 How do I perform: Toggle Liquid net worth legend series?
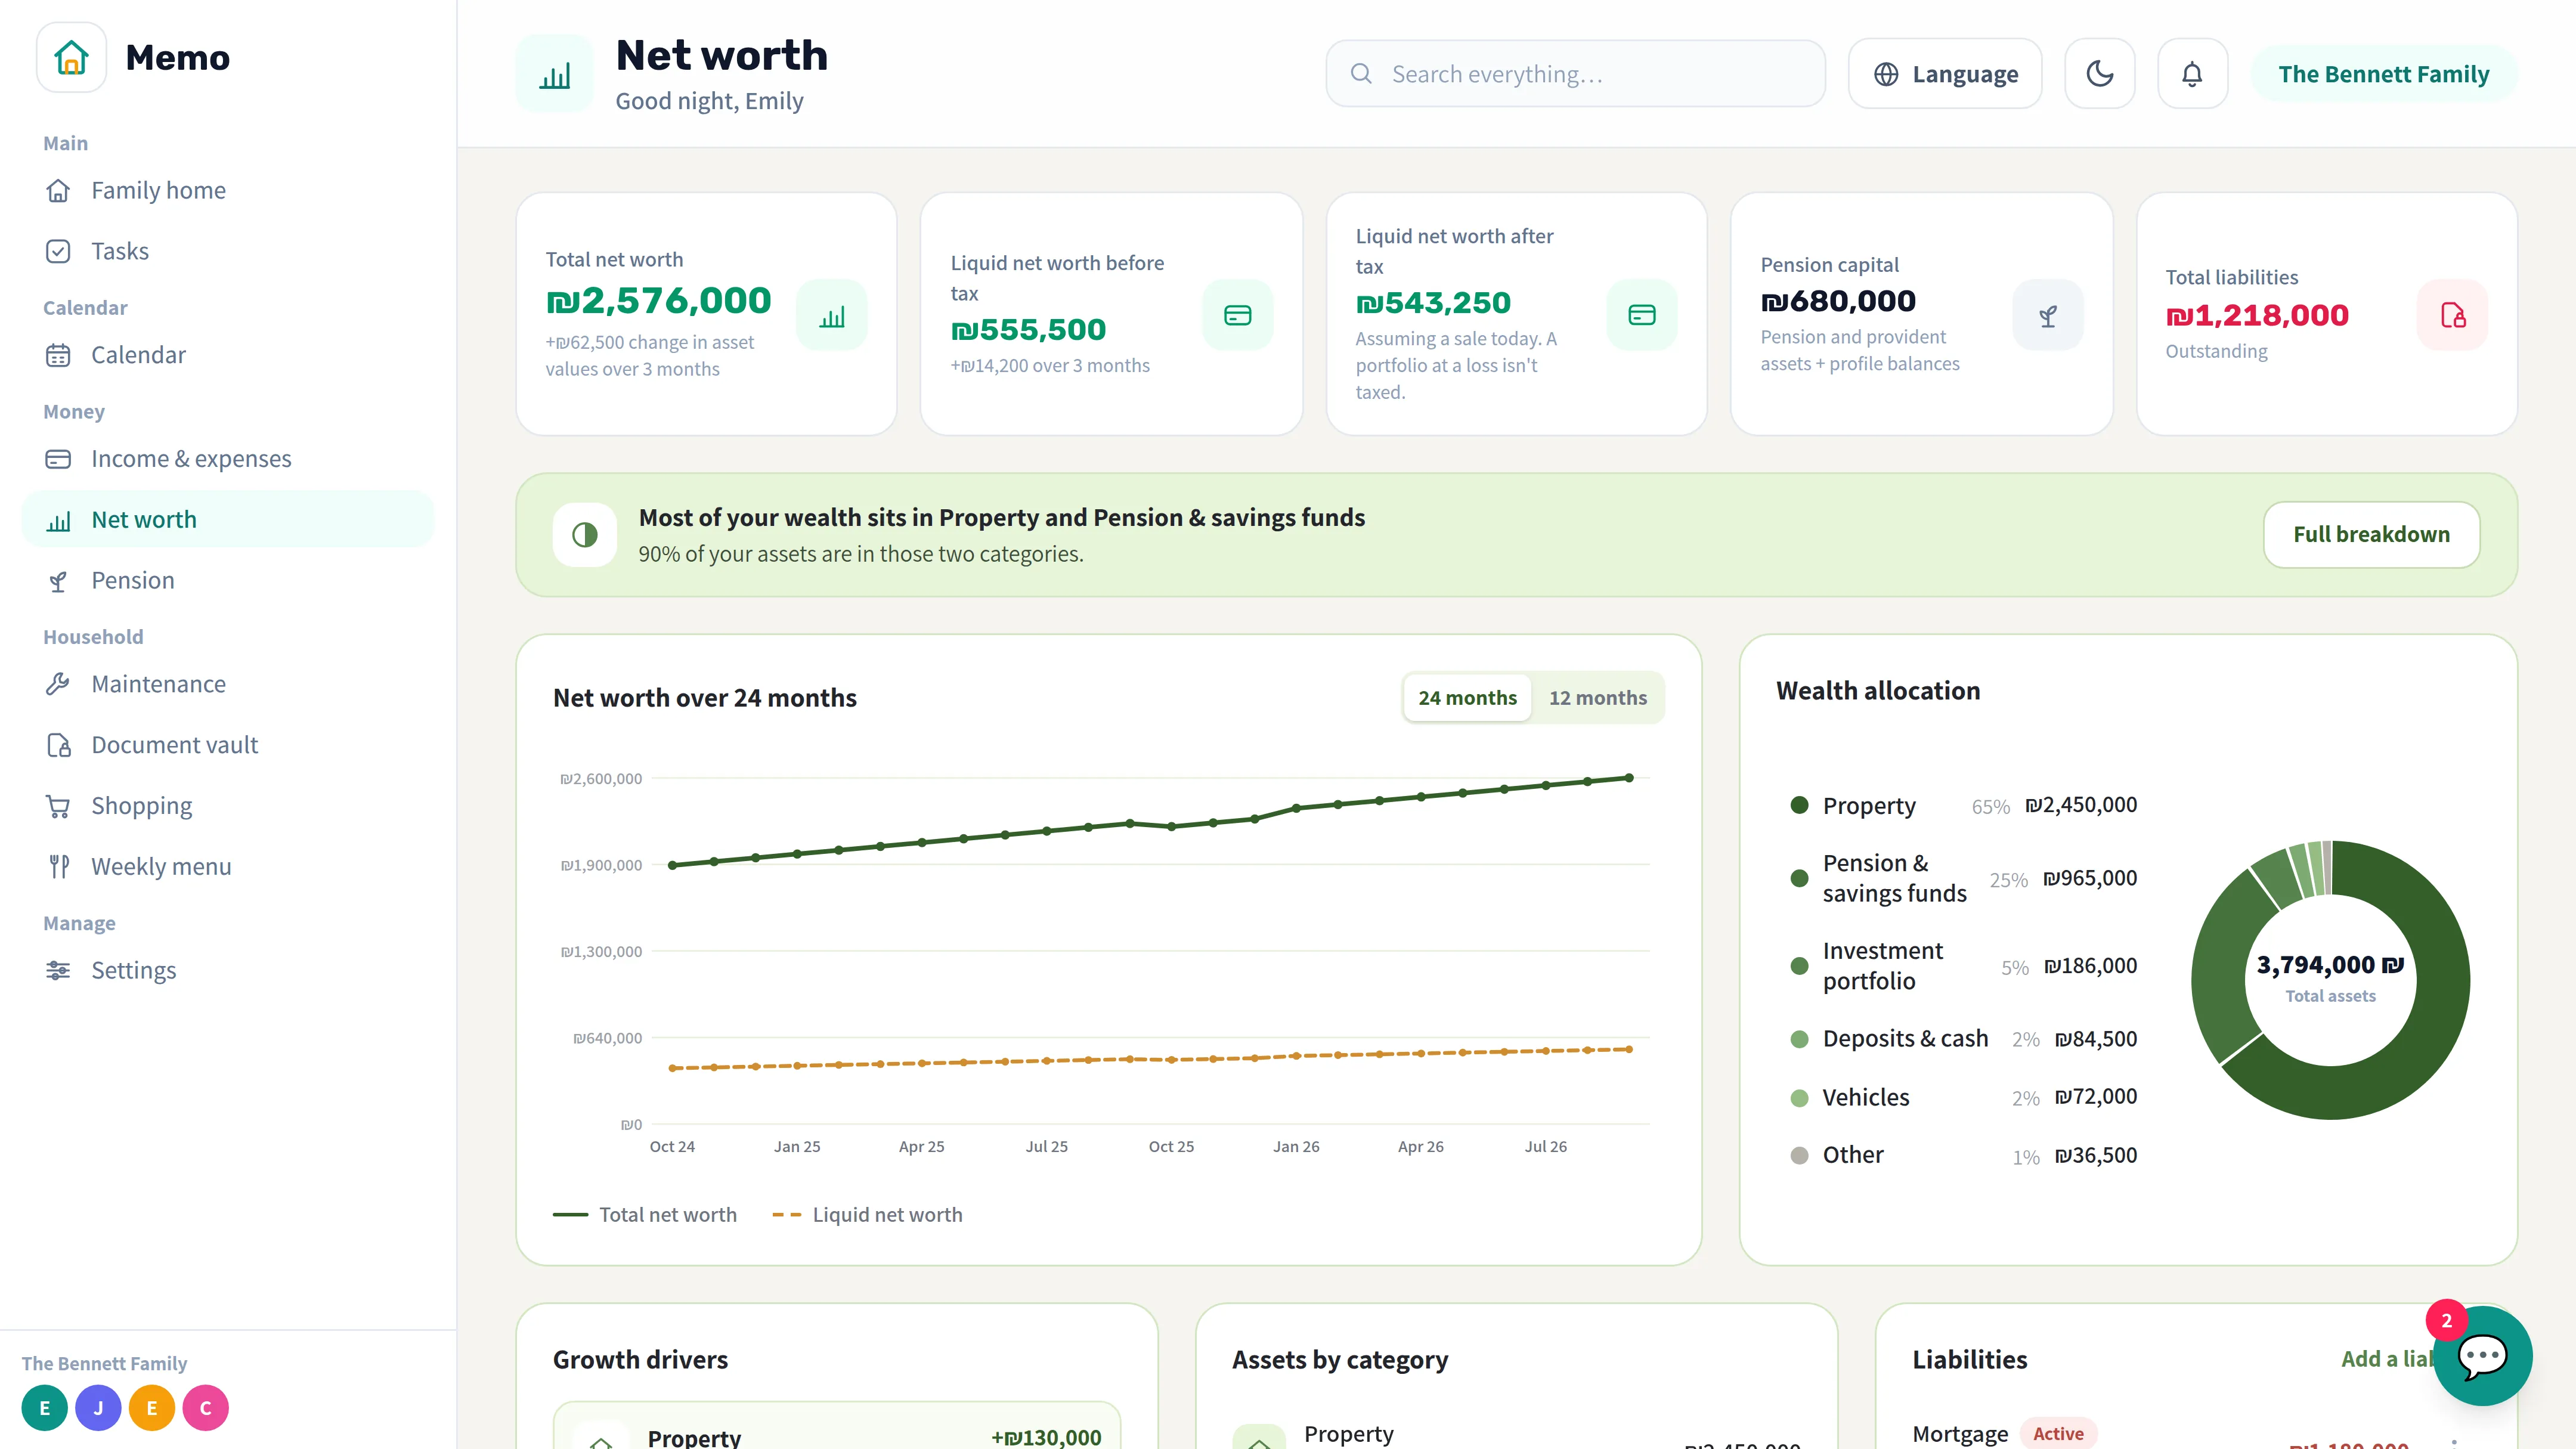868,1215
